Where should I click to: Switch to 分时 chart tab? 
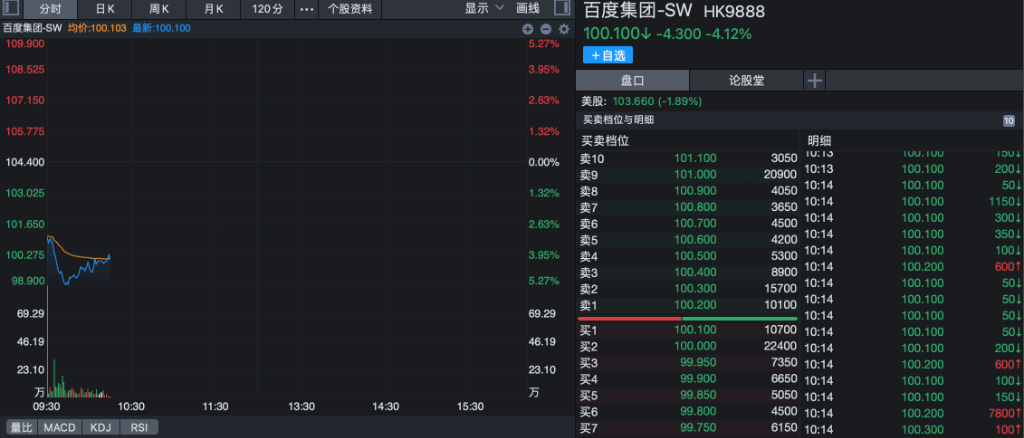pyautogui.click(x=51, y=9)
